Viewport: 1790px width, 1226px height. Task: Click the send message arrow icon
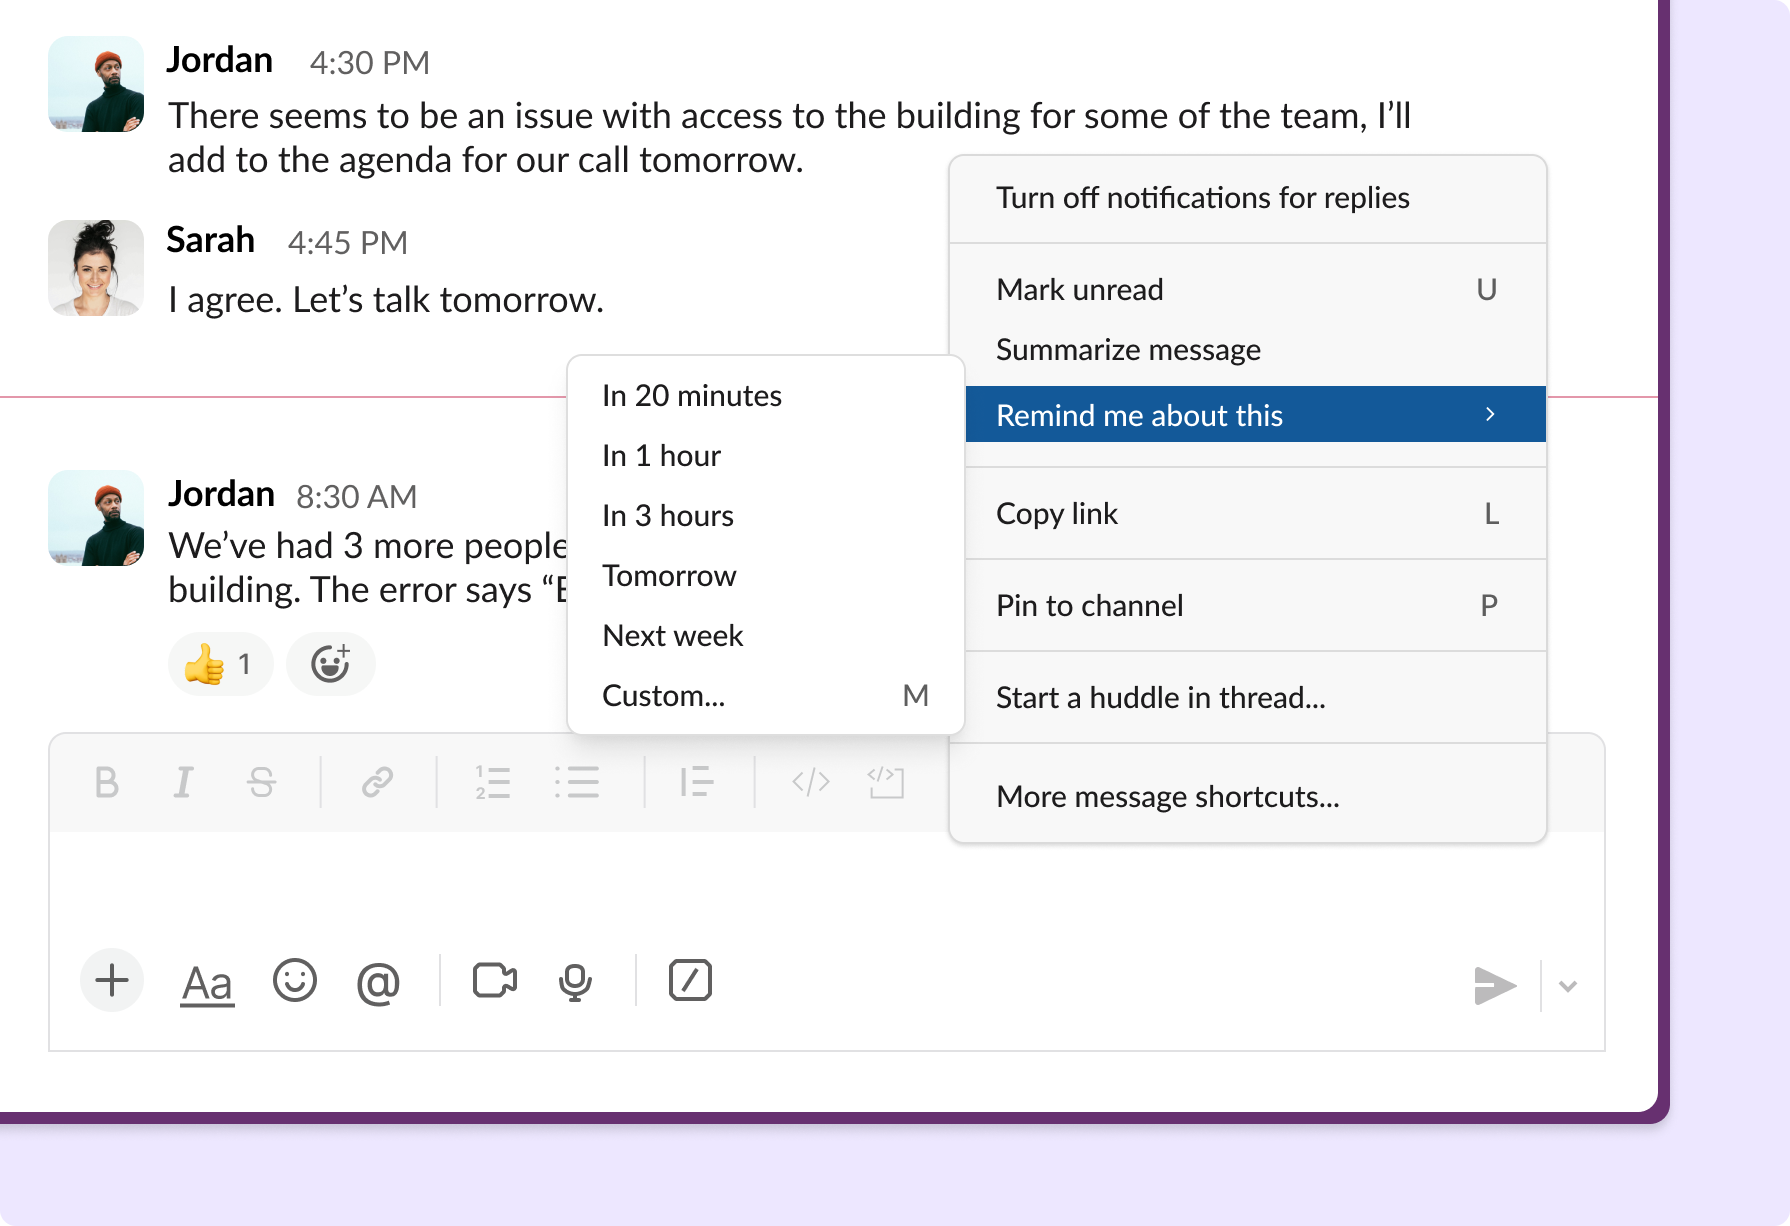click(1494, 986)
